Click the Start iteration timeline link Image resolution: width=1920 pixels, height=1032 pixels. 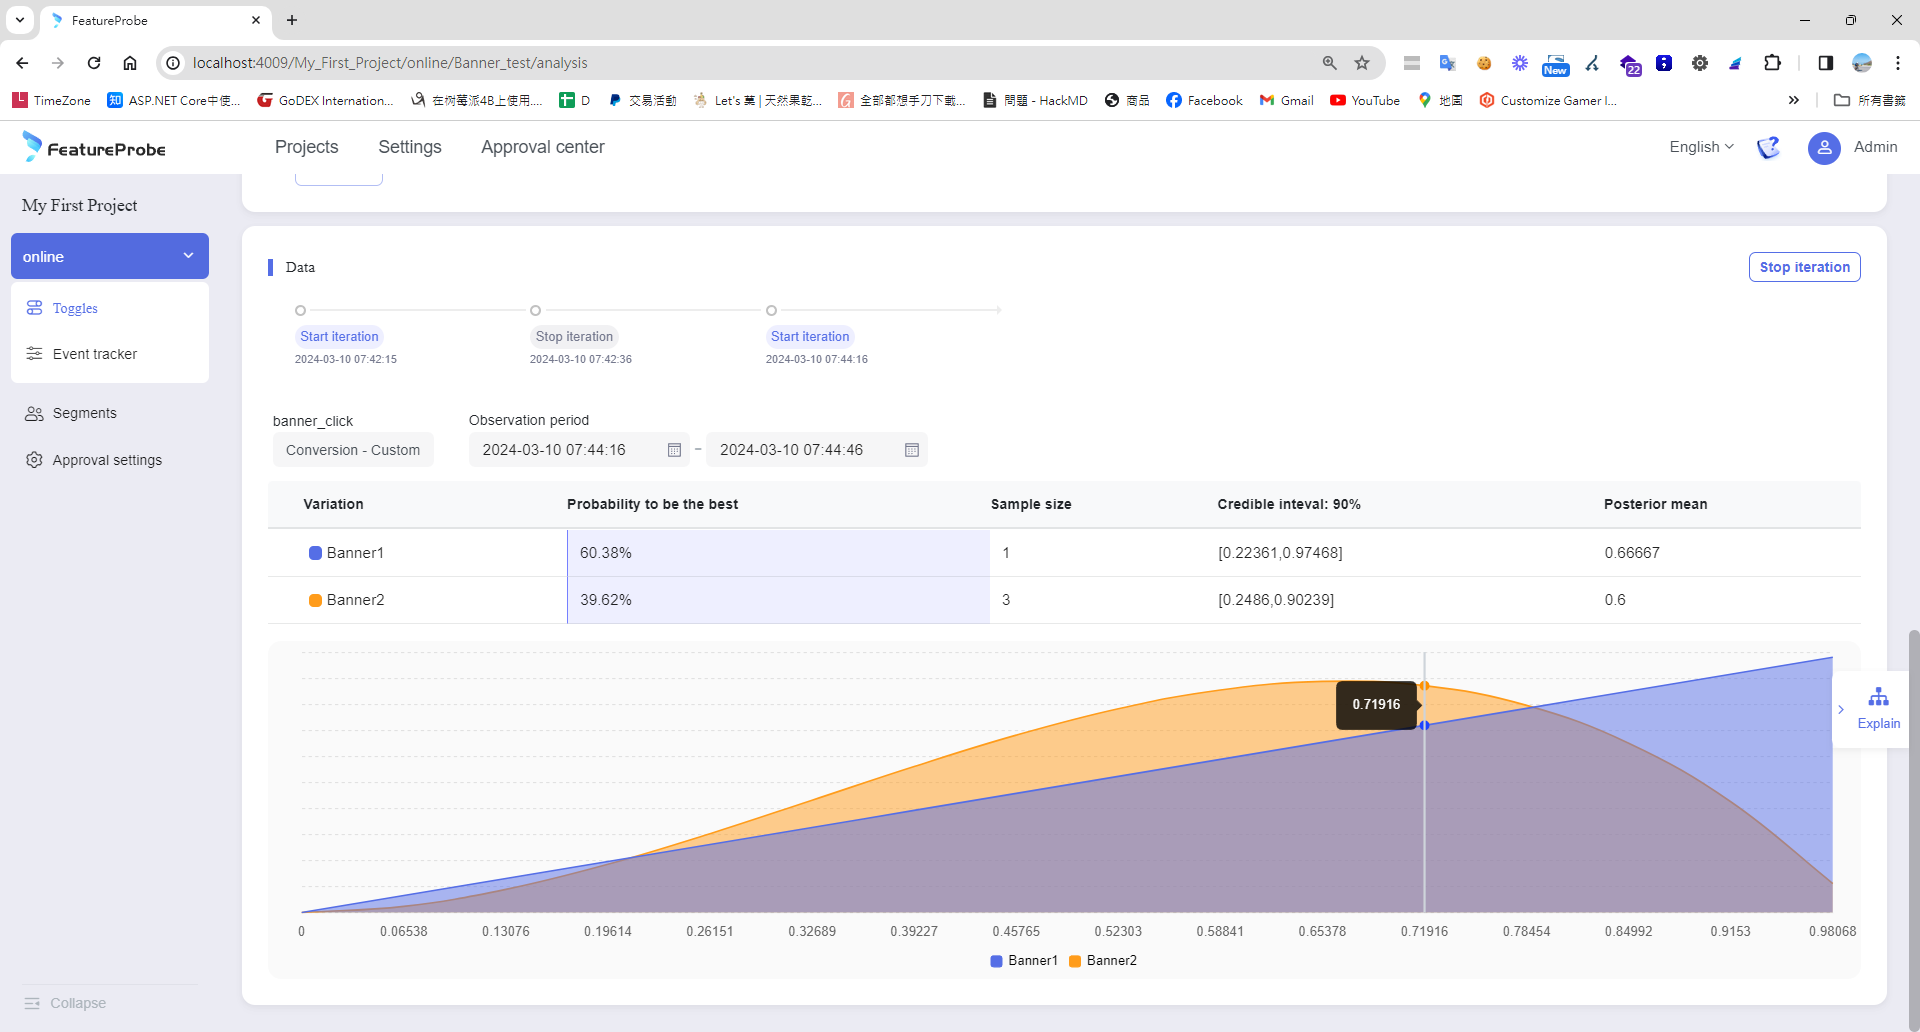[339, 336]
